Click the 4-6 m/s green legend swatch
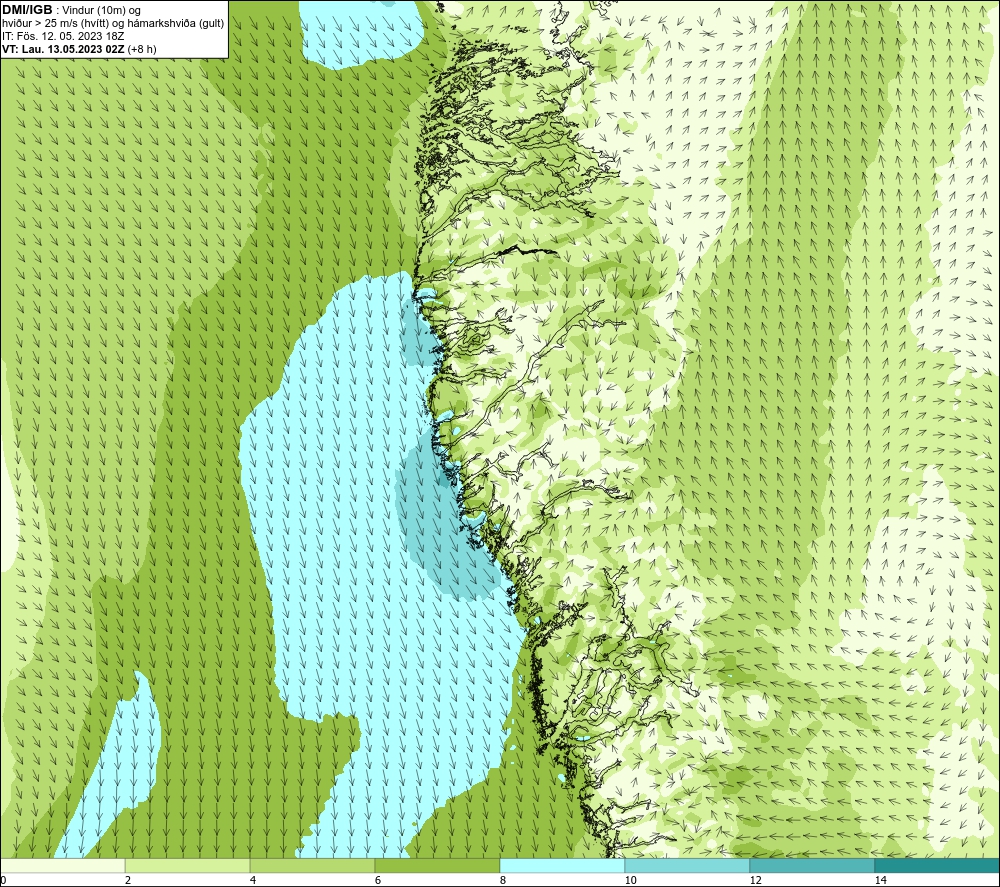1000x887 pixels. tap(312, 866)
